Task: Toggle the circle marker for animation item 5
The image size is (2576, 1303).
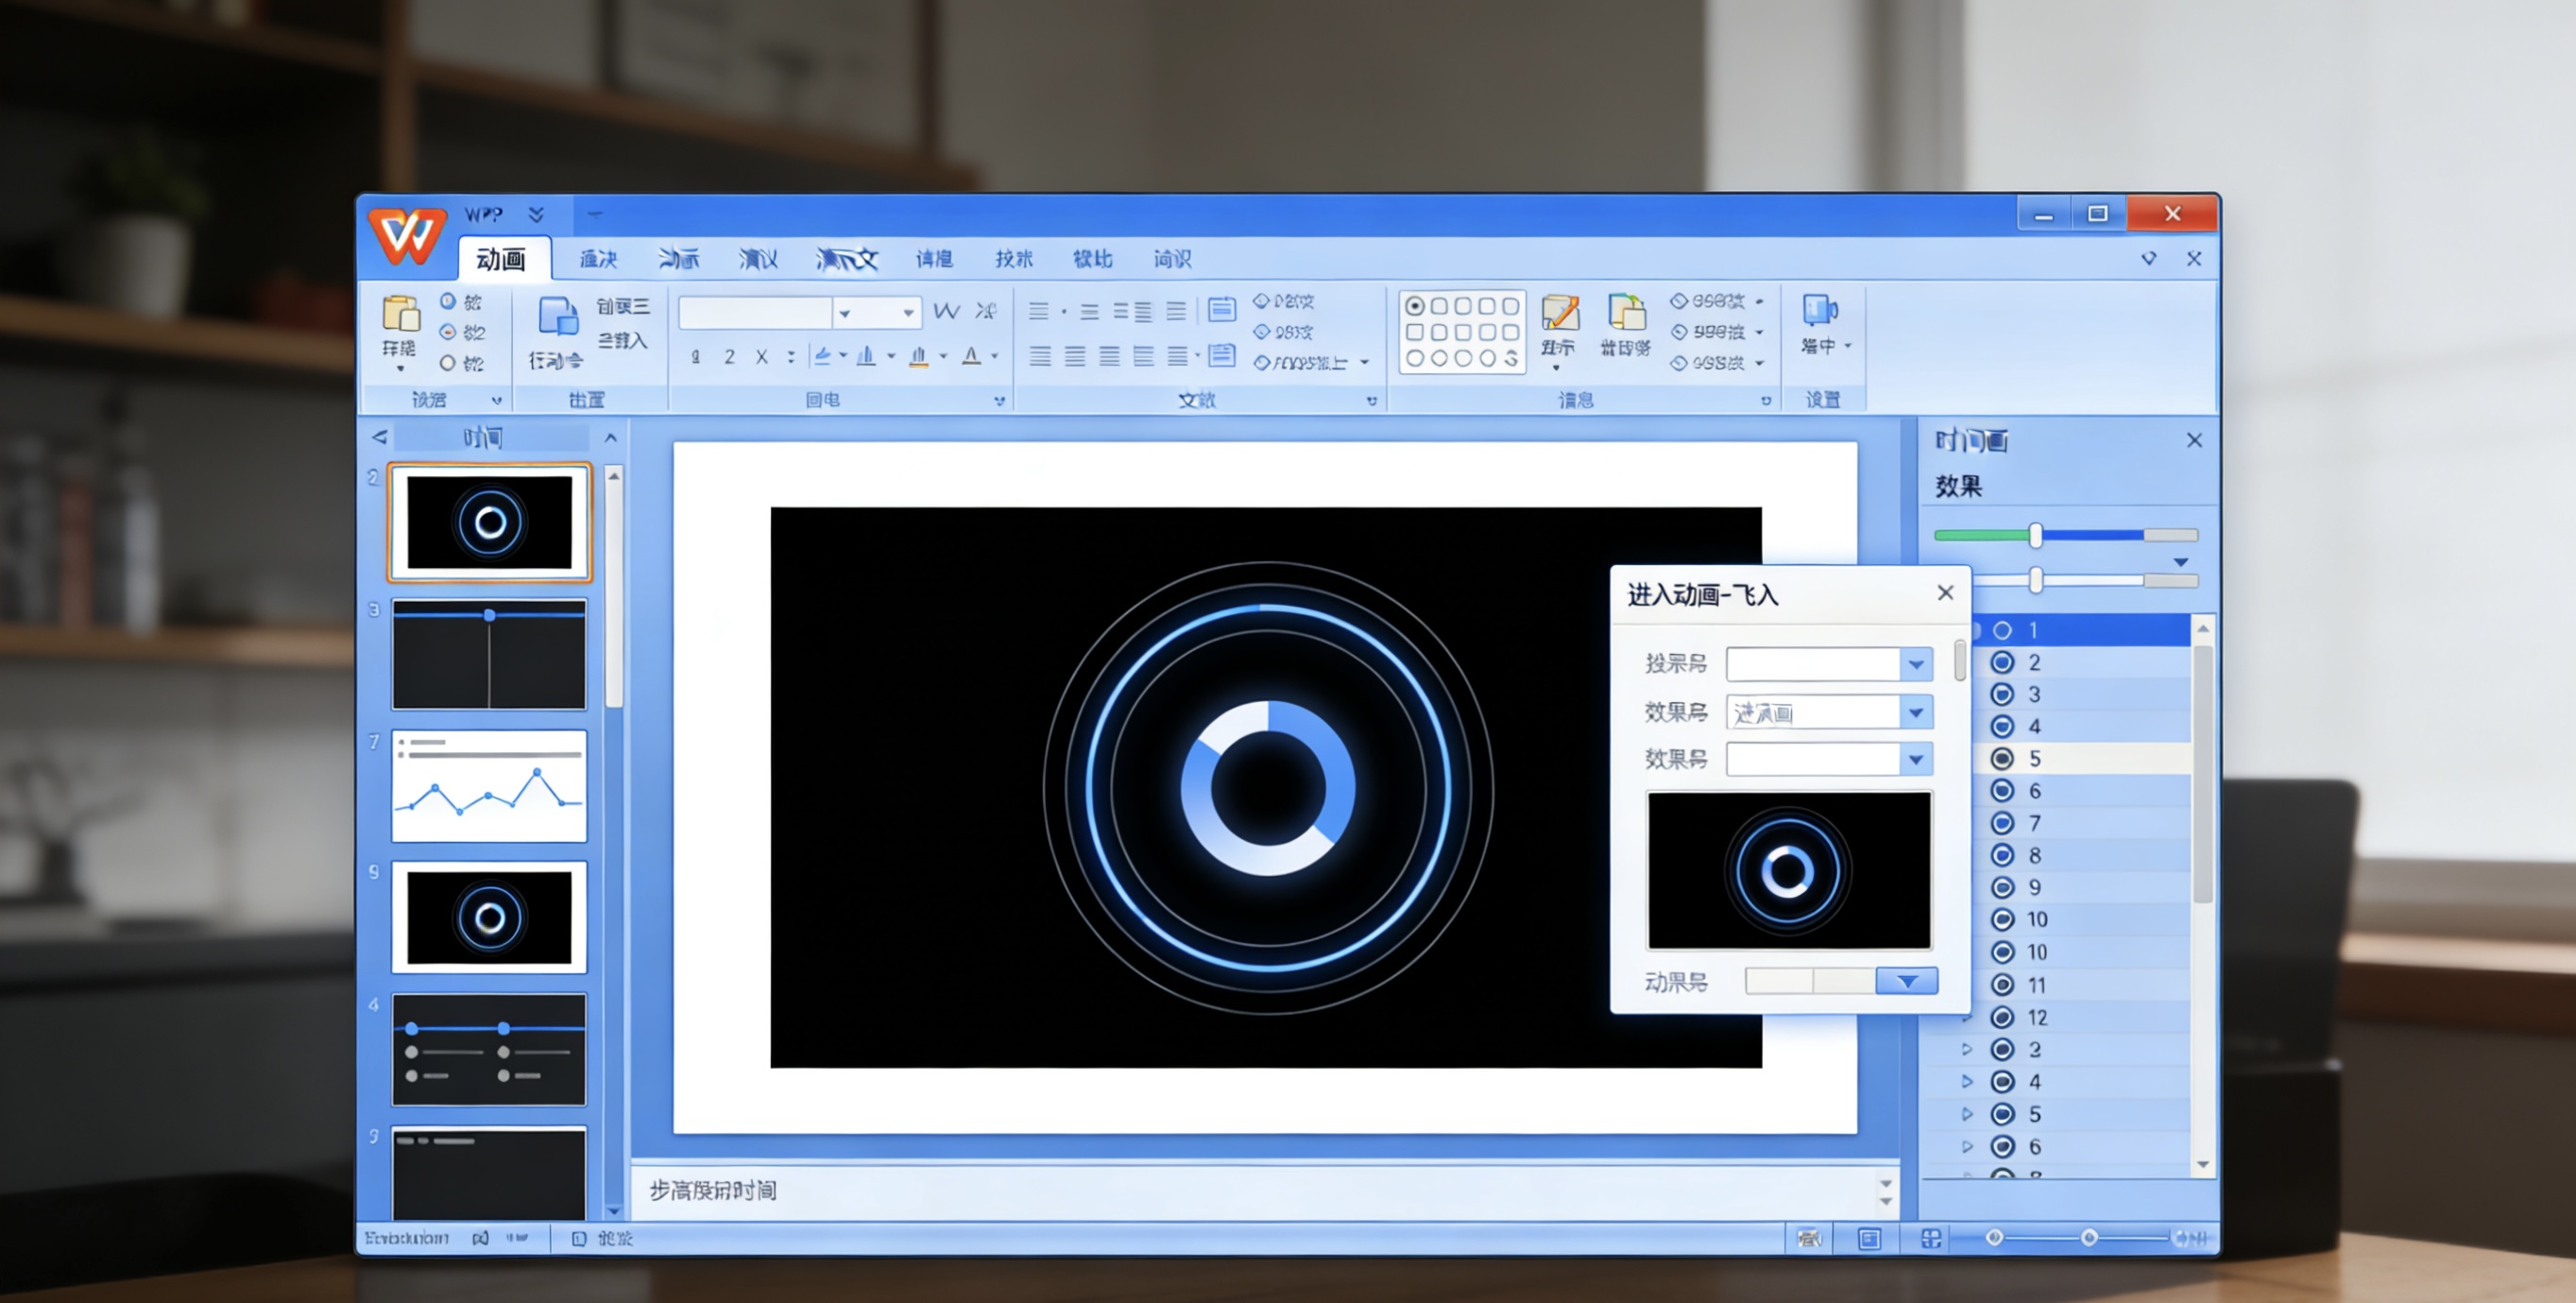Action: click(2002, 759)
